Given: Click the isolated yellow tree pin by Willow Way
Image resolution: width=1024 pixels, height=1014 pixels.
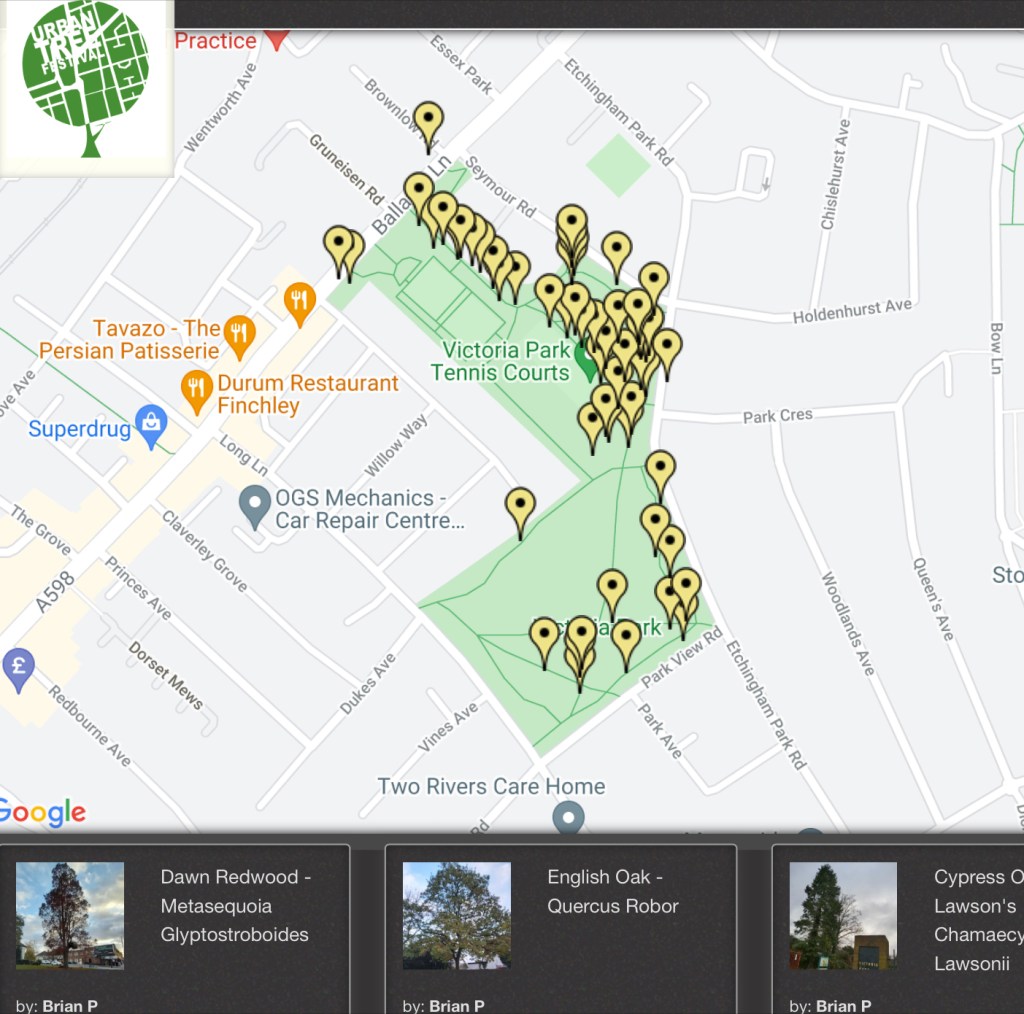Looking at the screenshot, I should click(x=520, y=507).
